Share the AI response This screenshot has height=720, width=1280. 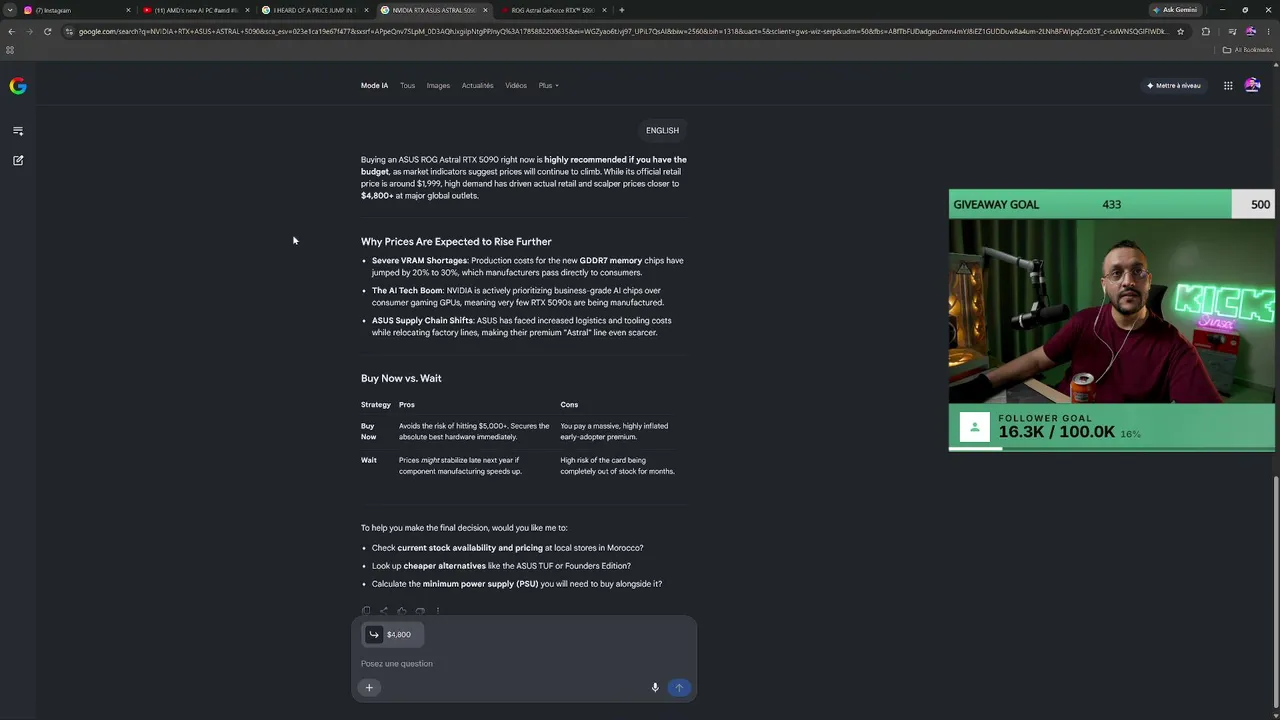click(384, 610)
